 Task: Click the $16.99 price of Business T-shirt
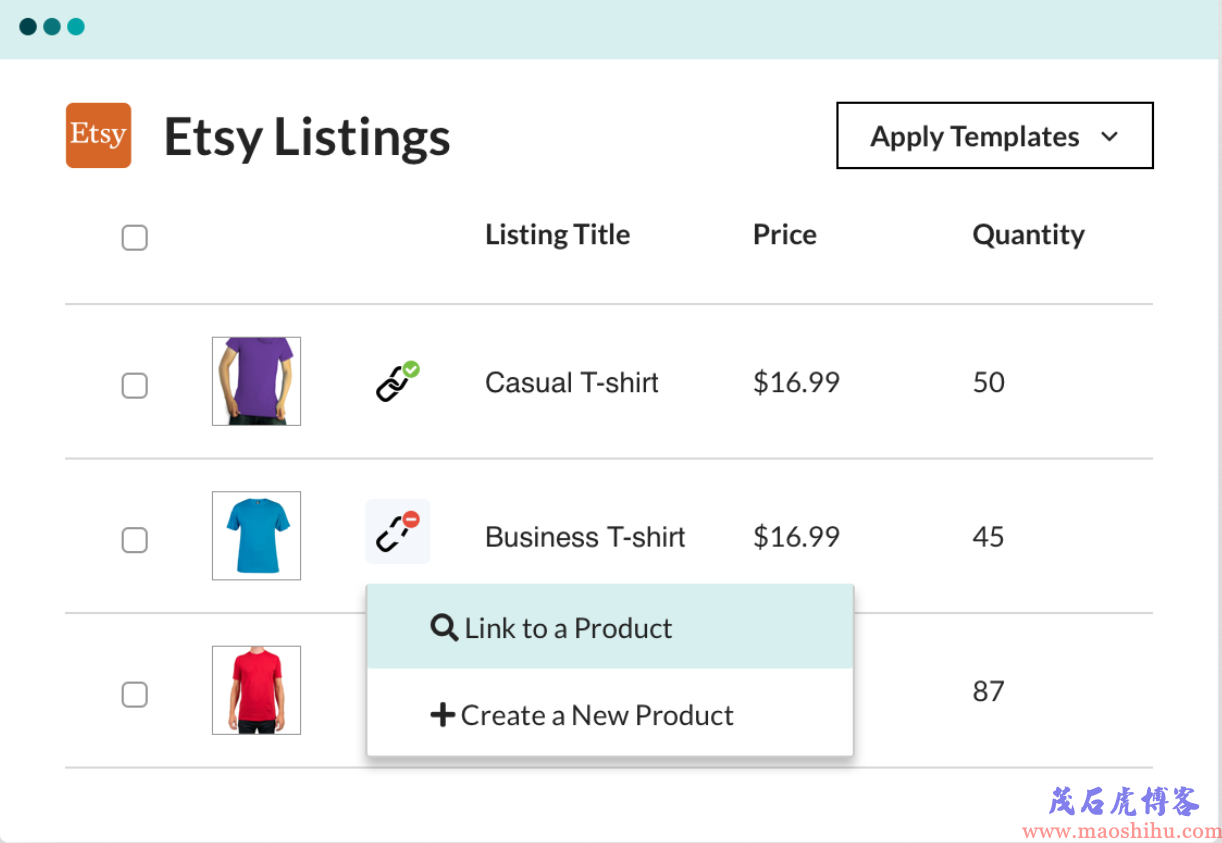click(x=796, y=537)
